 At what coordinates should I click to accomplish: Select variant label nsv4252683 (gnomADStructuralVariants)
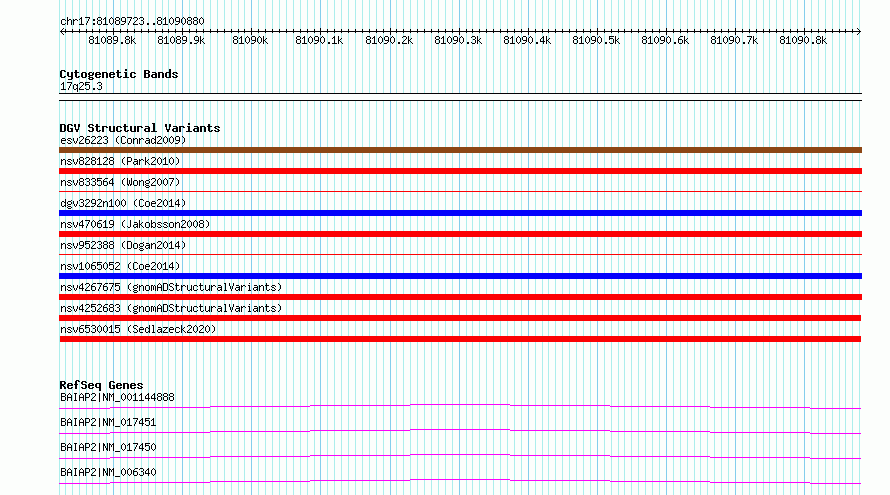click(x=171, y=308)
